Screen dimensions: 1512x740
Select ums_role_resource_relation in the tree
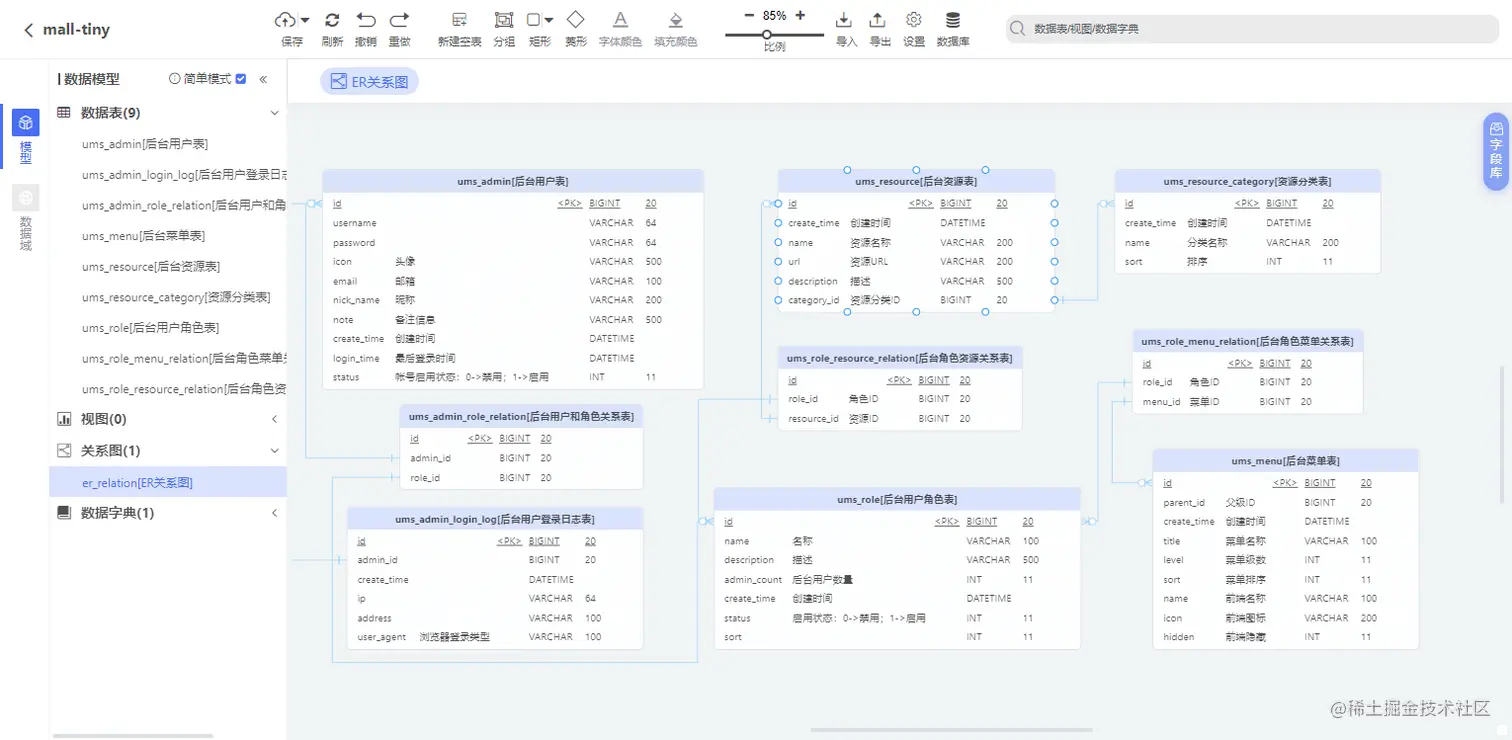184,389
